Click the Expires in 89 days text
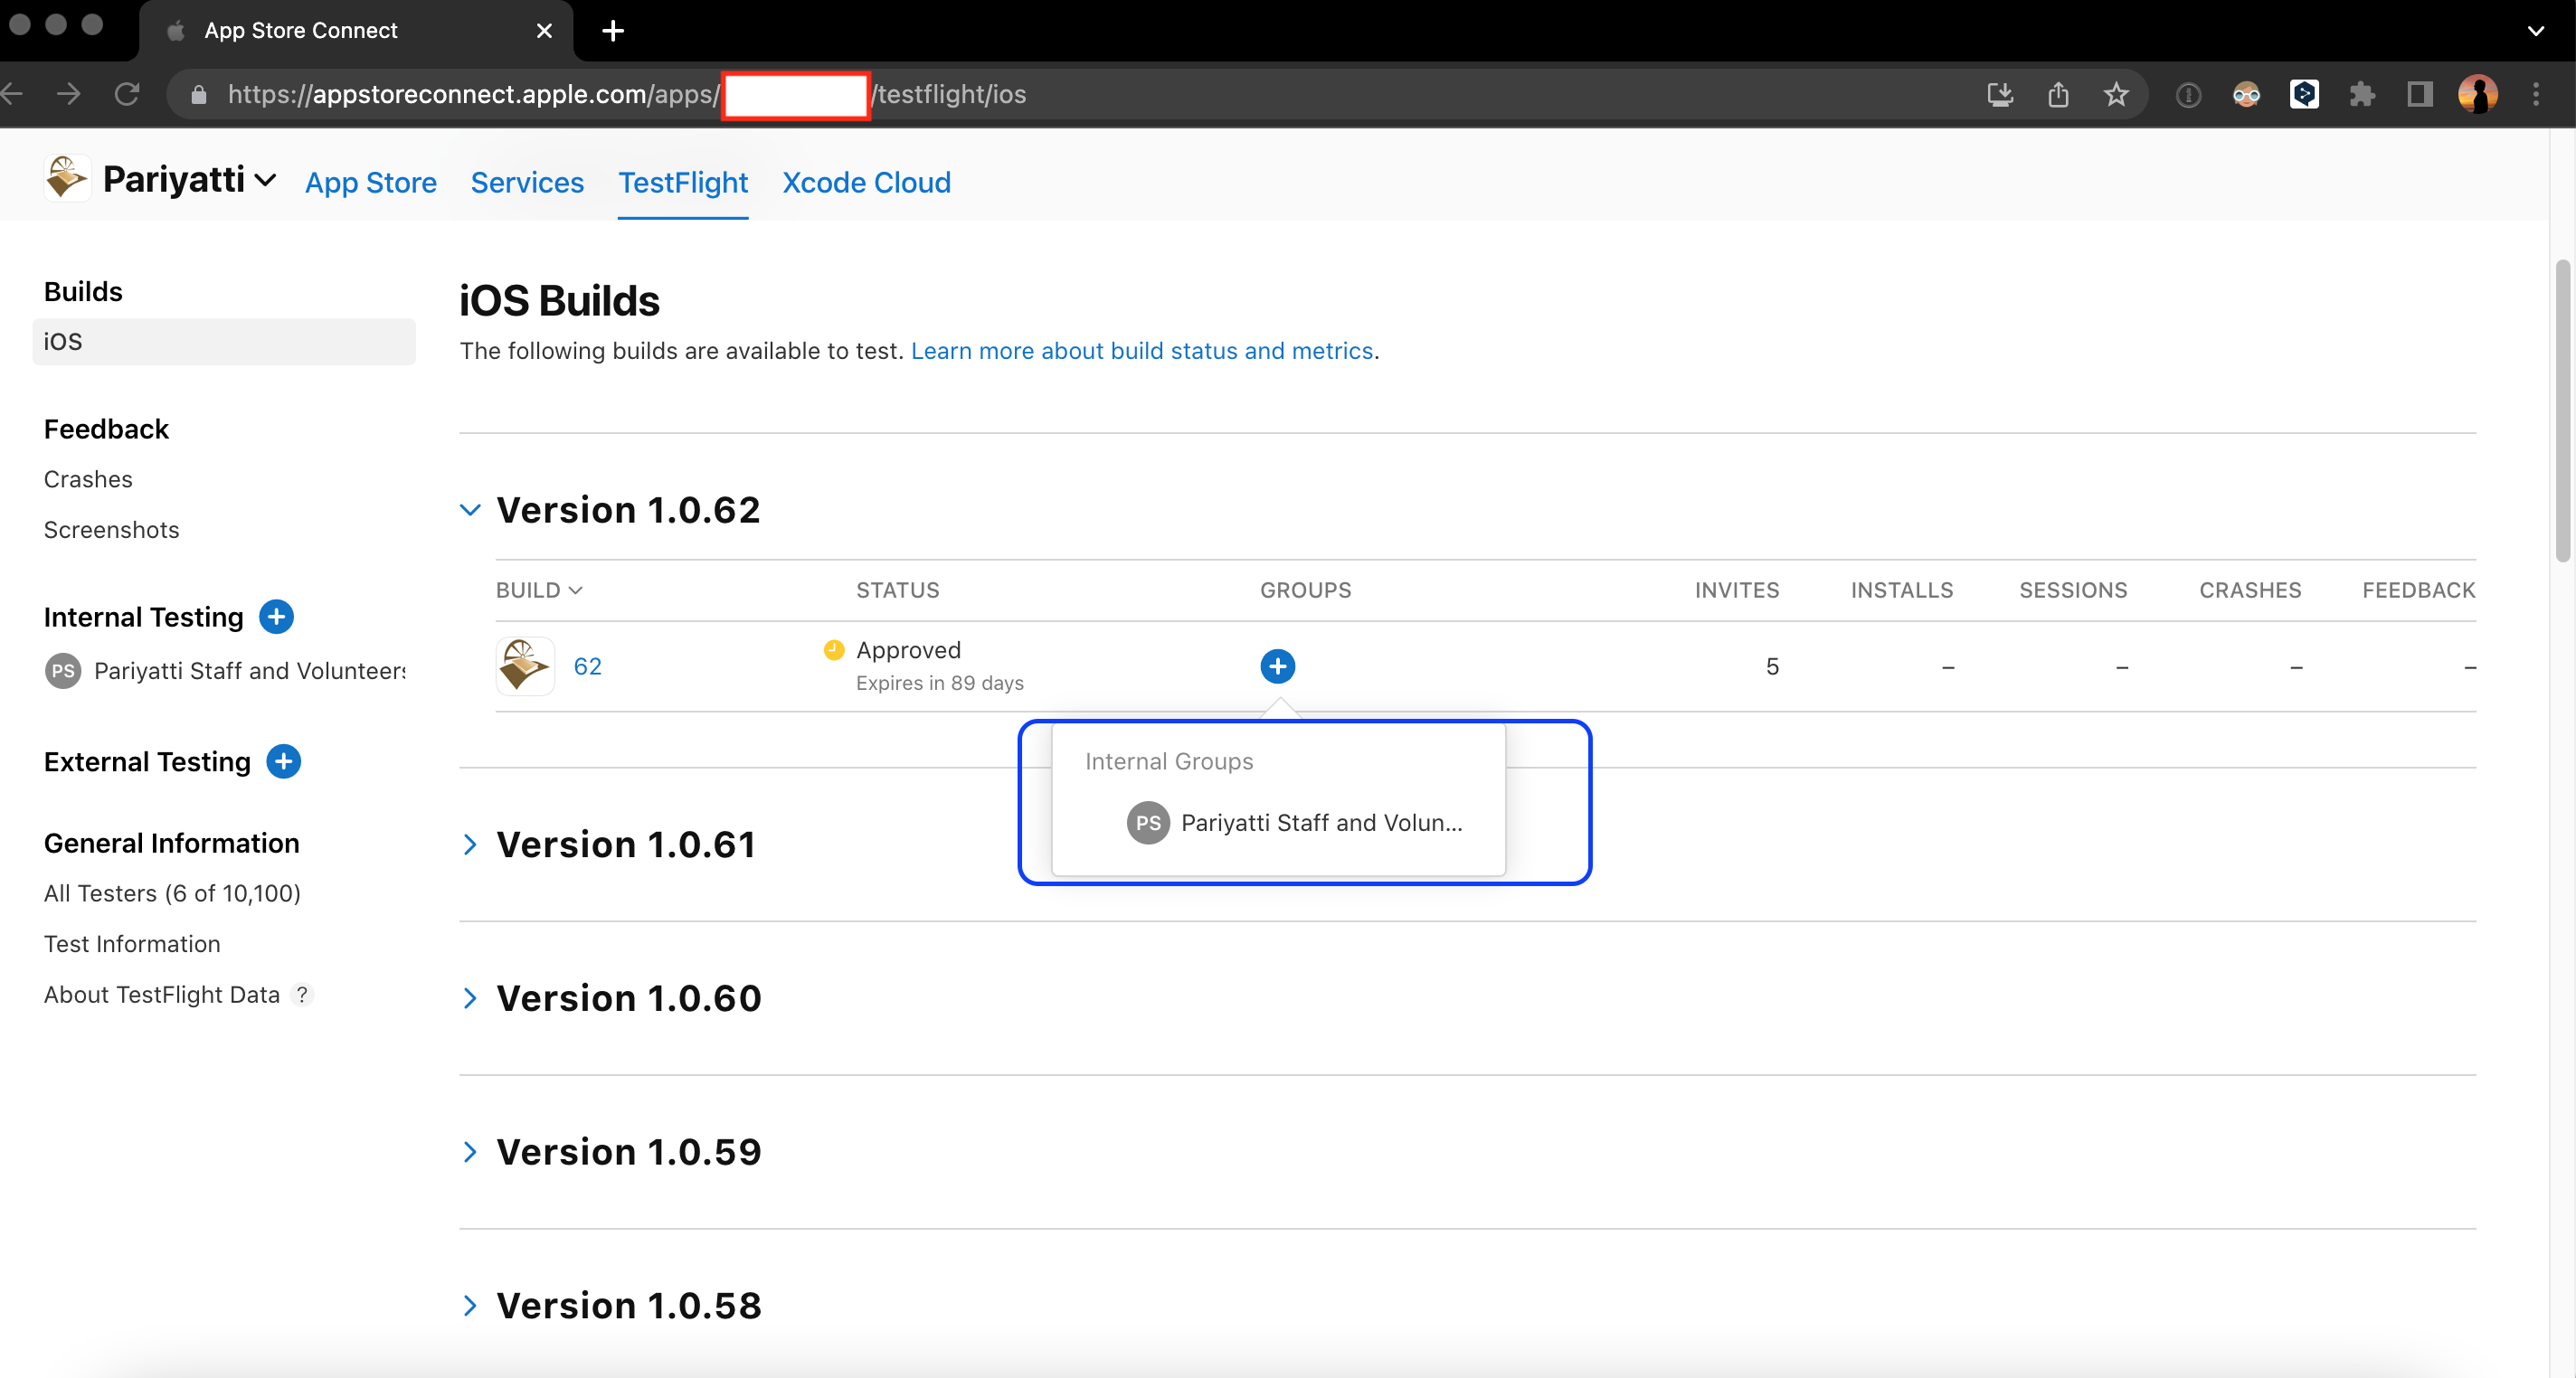 pos(939,683)
